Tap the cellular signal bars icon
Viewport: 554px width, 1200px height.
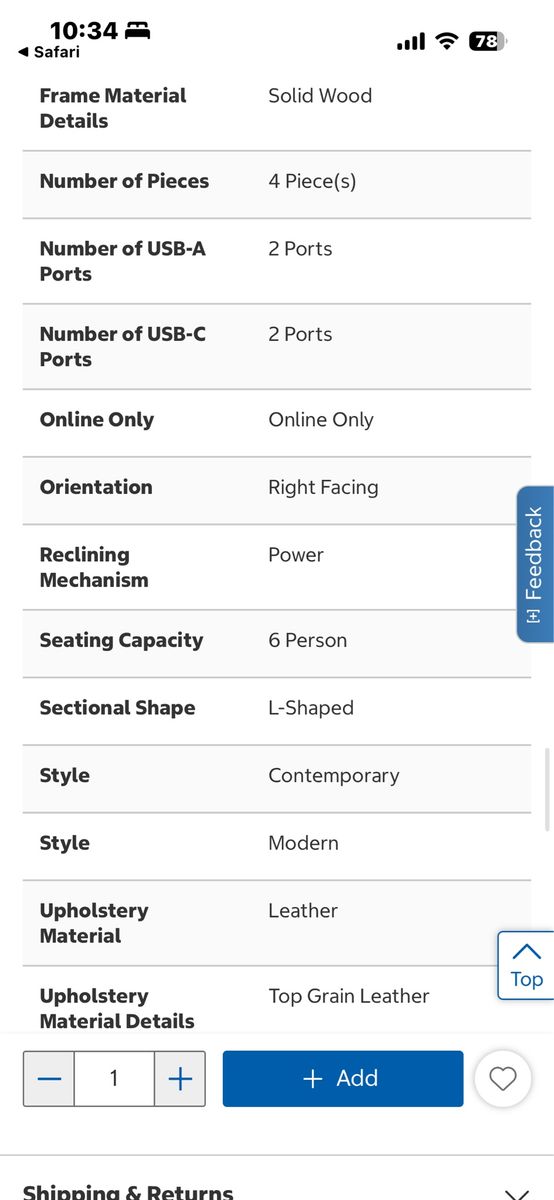411,42
